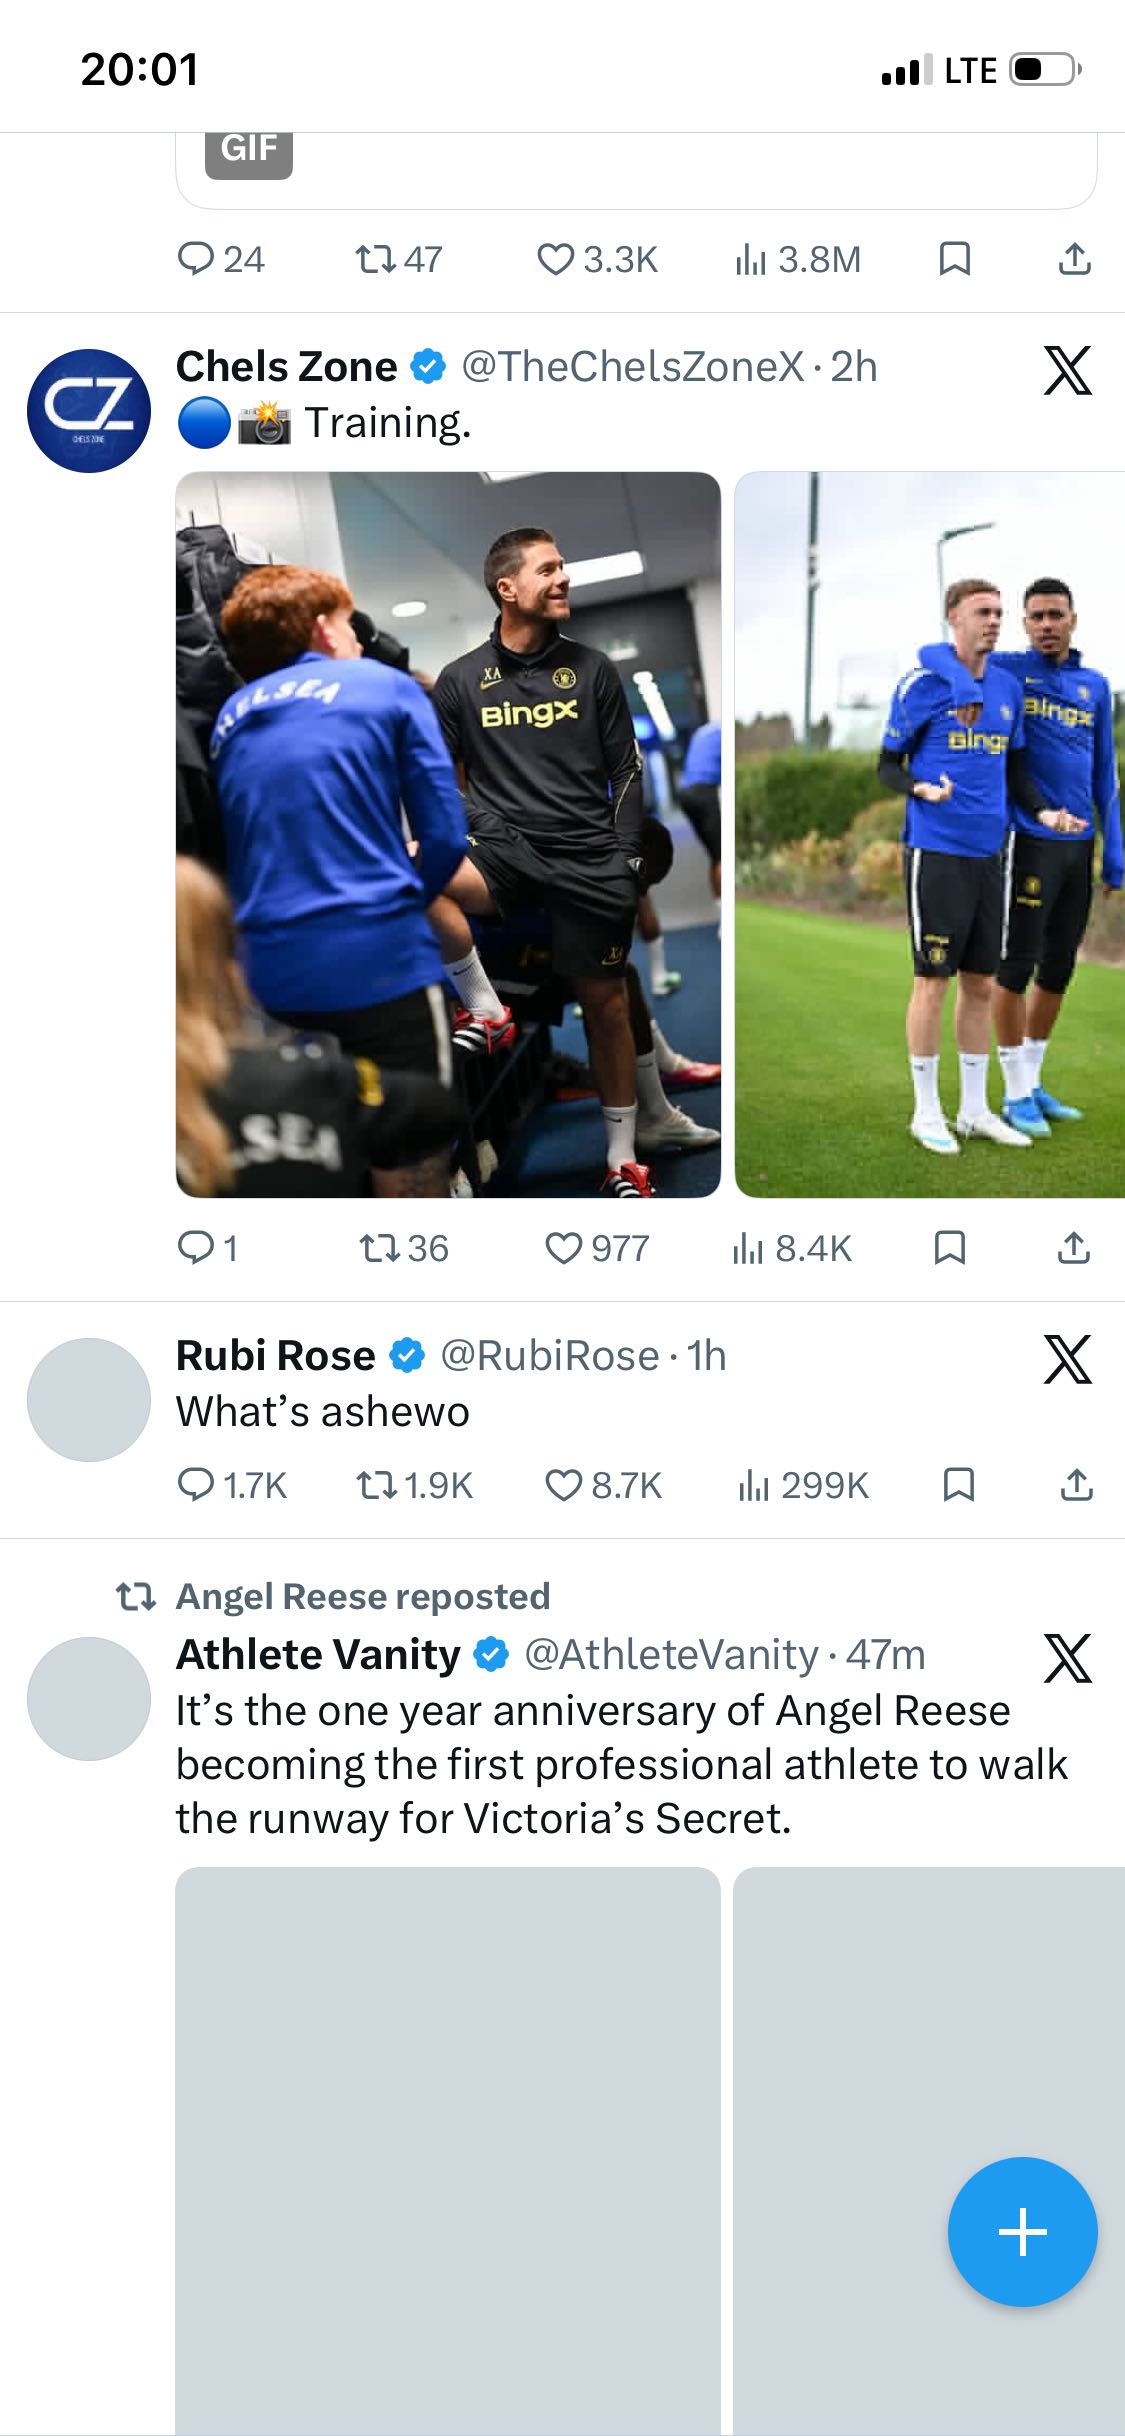The height and width of the screenshot is (2436, 1125).
Task: Share the Chels Zone Training post
Action: click(x=1074, y=1248)
